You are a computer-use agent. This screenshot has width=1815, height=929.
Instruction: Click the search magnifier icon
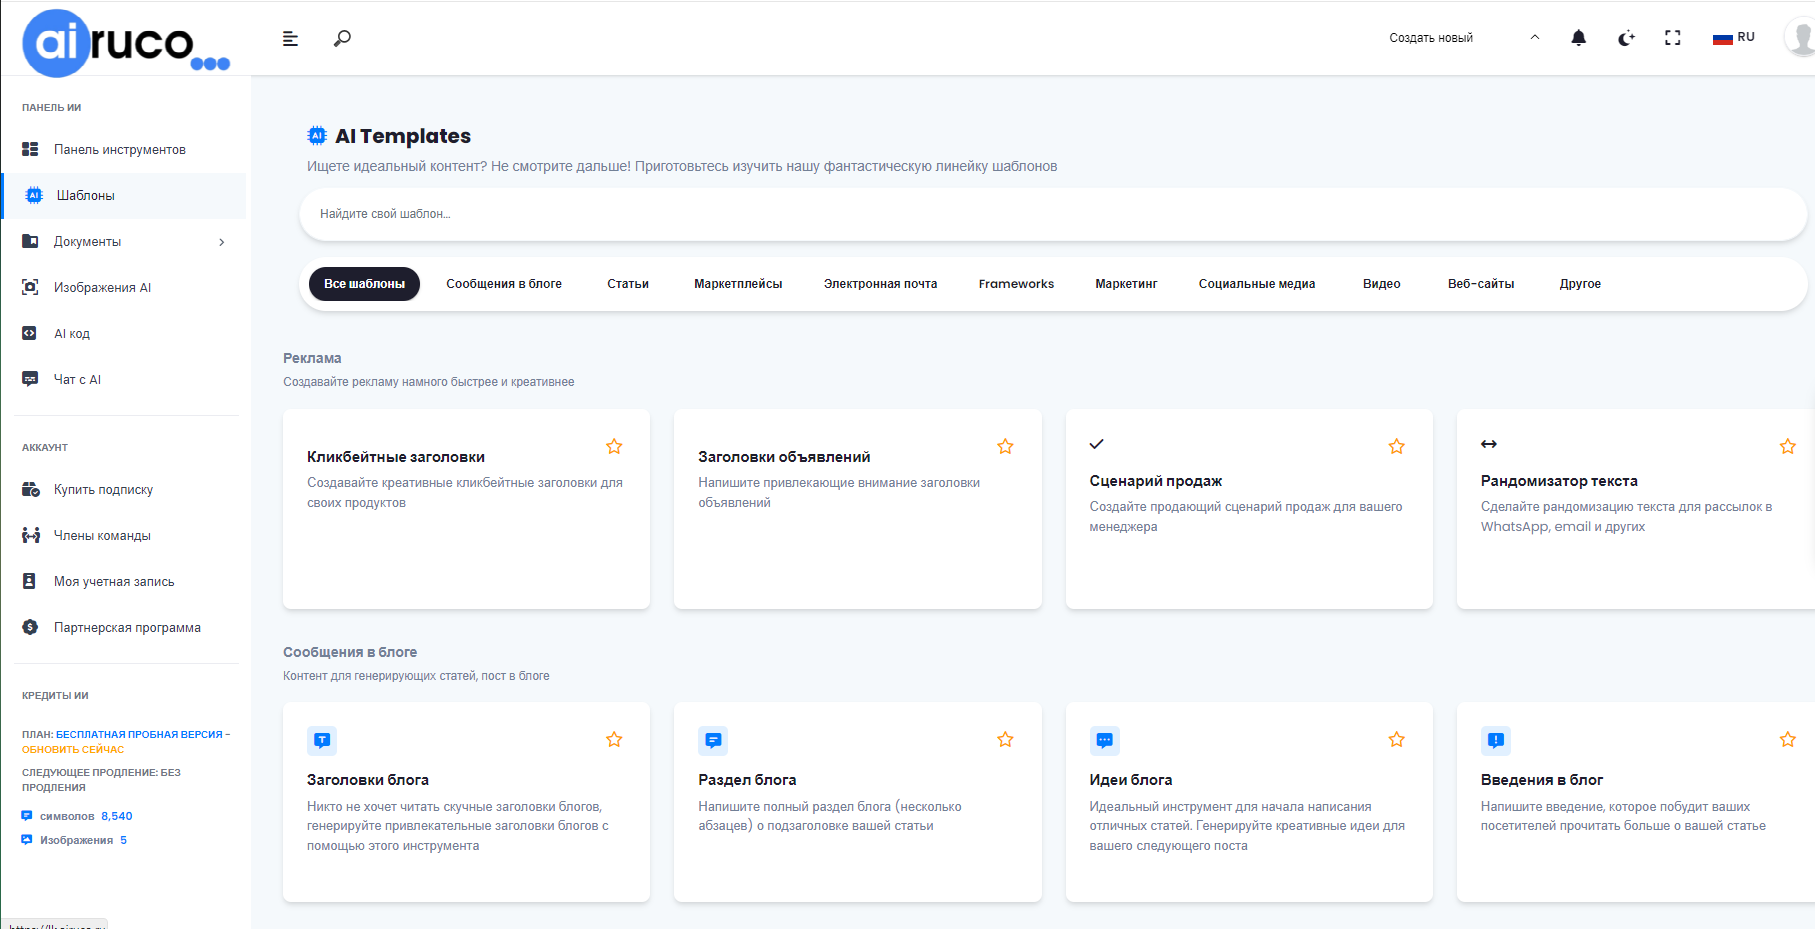(342, 37)
